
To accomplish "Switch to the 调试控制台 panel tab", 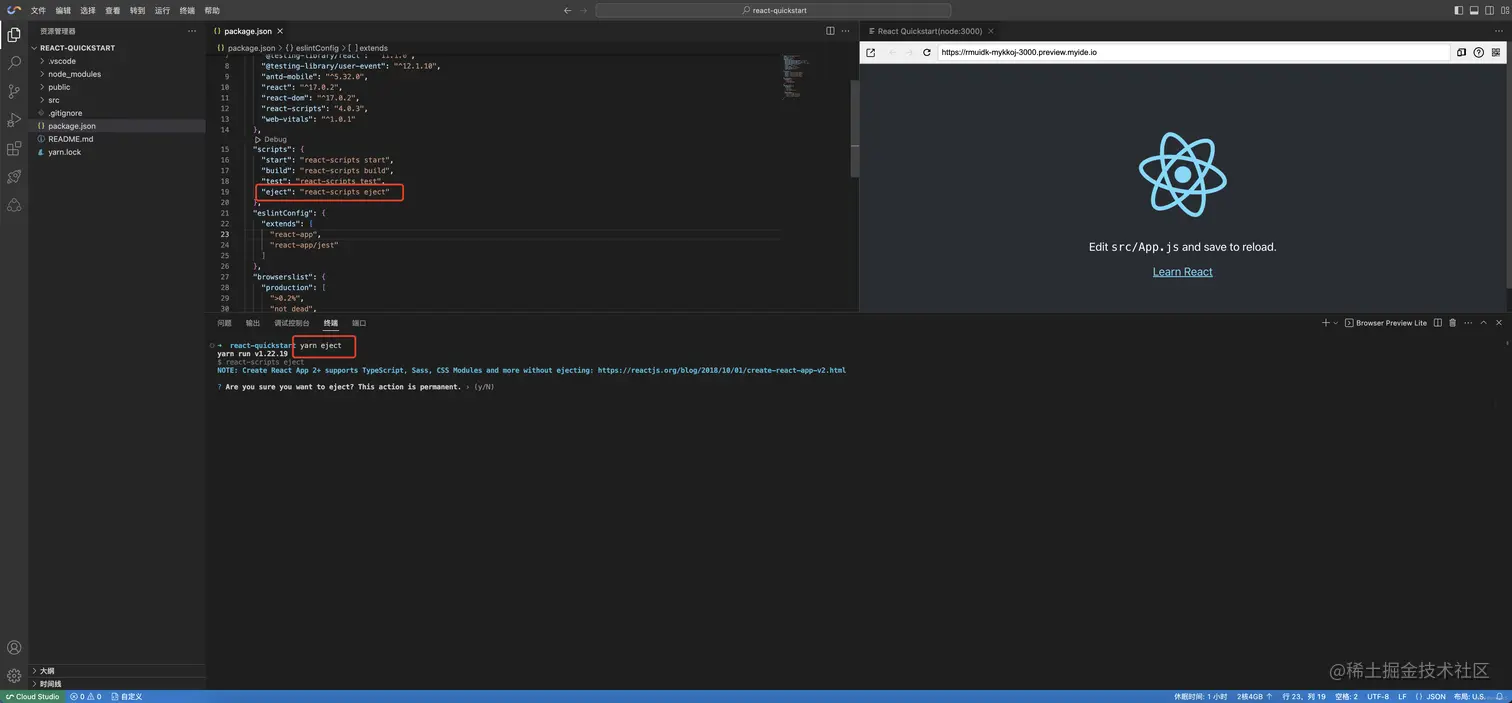I will [x=292, y=323].
